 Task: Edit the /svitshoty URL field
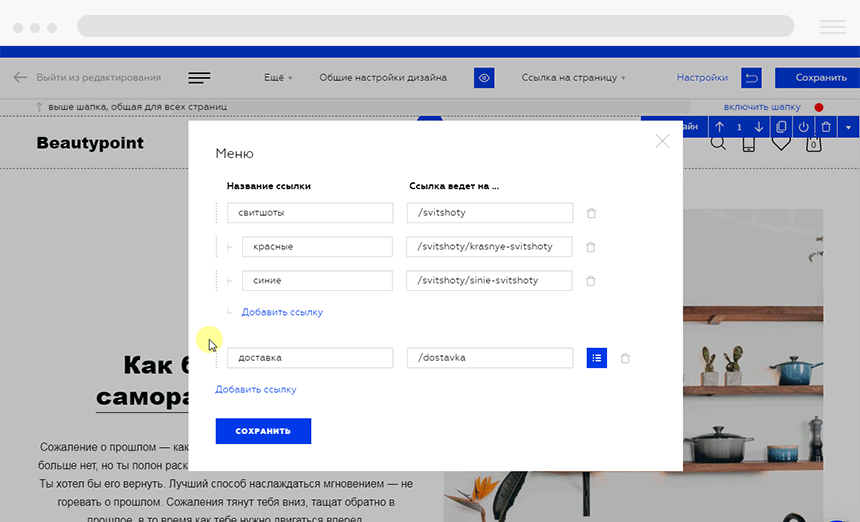click(490, 213)
